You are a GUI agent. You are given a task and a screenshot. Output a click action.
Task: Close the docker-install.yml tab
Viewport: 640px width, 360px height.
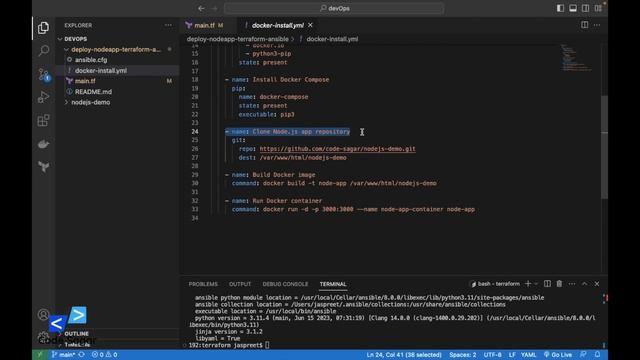click(x=310, y=25)
